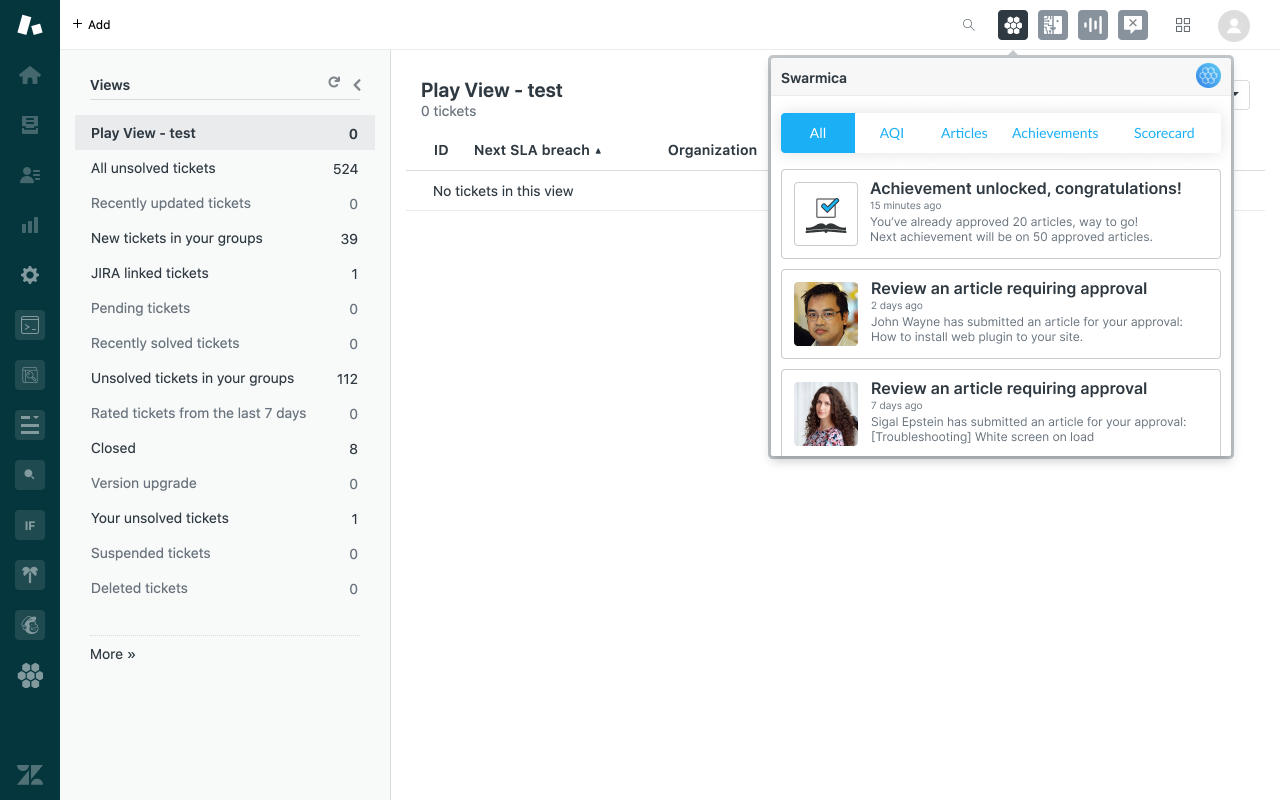Click the Zendesk logo at sidebar bottom

(30, 774)
